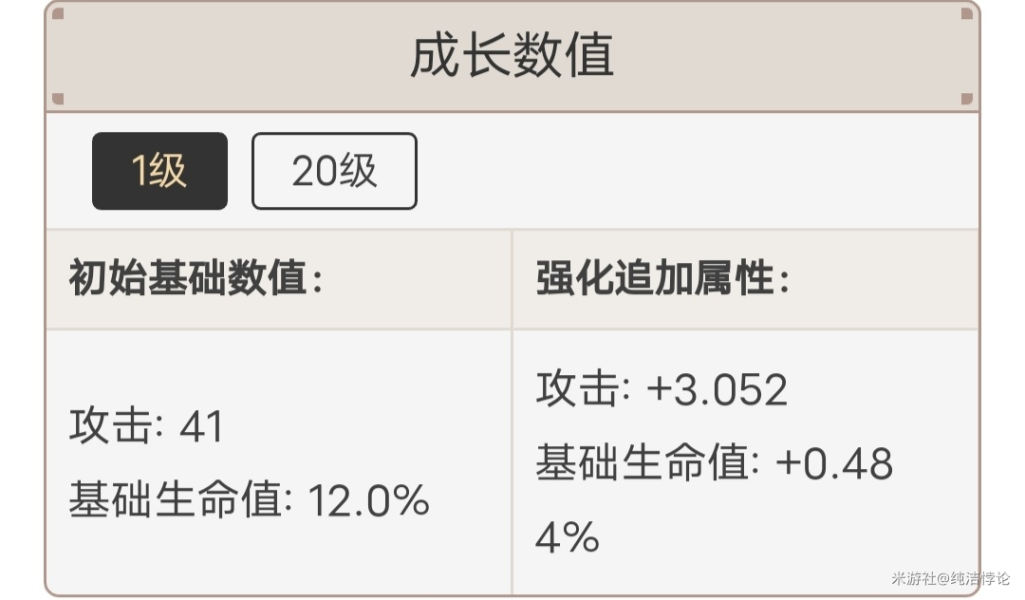Open the 米游社@纯洁悖论 watermark credit

click(951, 578)
